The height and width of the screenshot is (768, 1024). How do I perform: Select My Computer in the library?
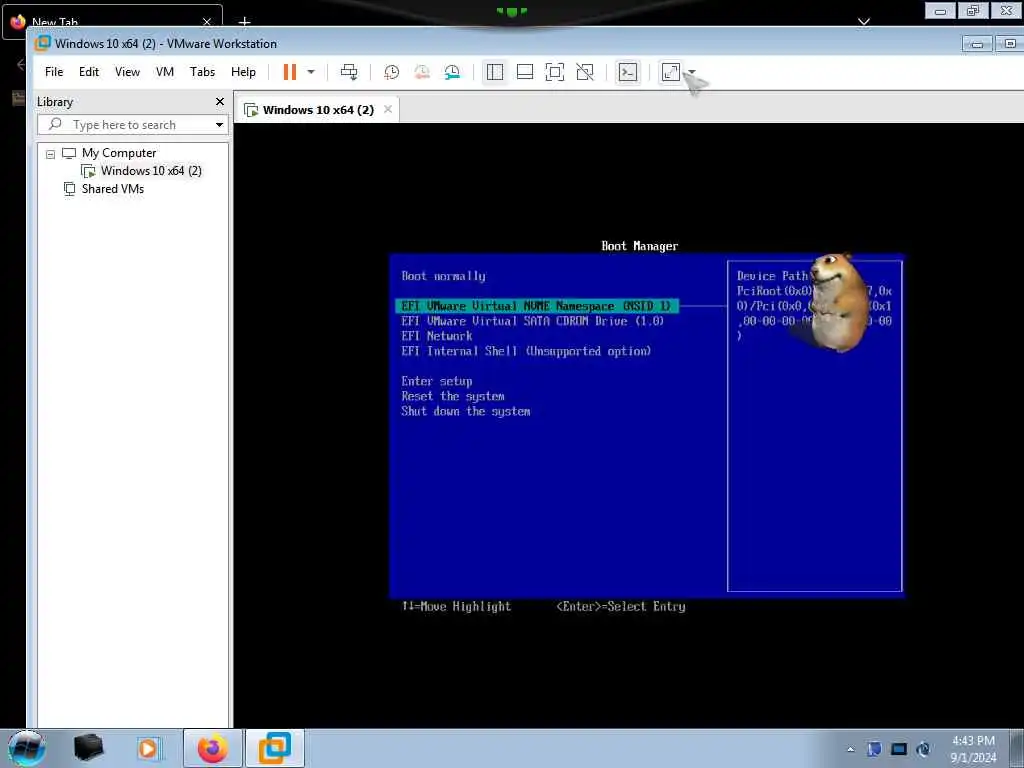pyautogui.click(x=119, y=153)
